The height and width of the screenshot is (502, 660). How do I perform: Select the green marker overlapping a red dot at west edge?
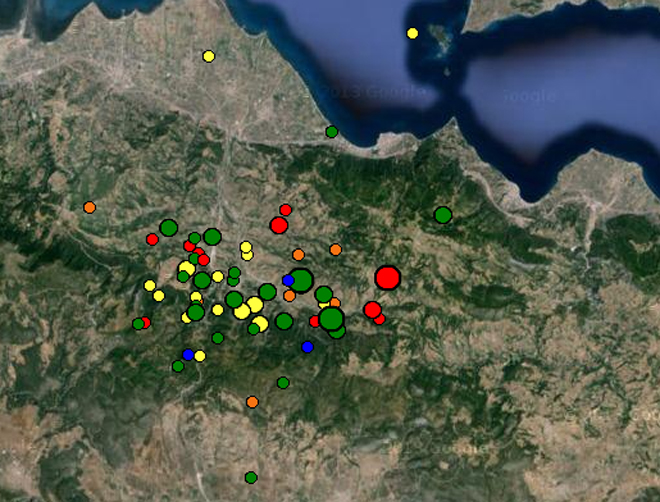click(138, 324)
